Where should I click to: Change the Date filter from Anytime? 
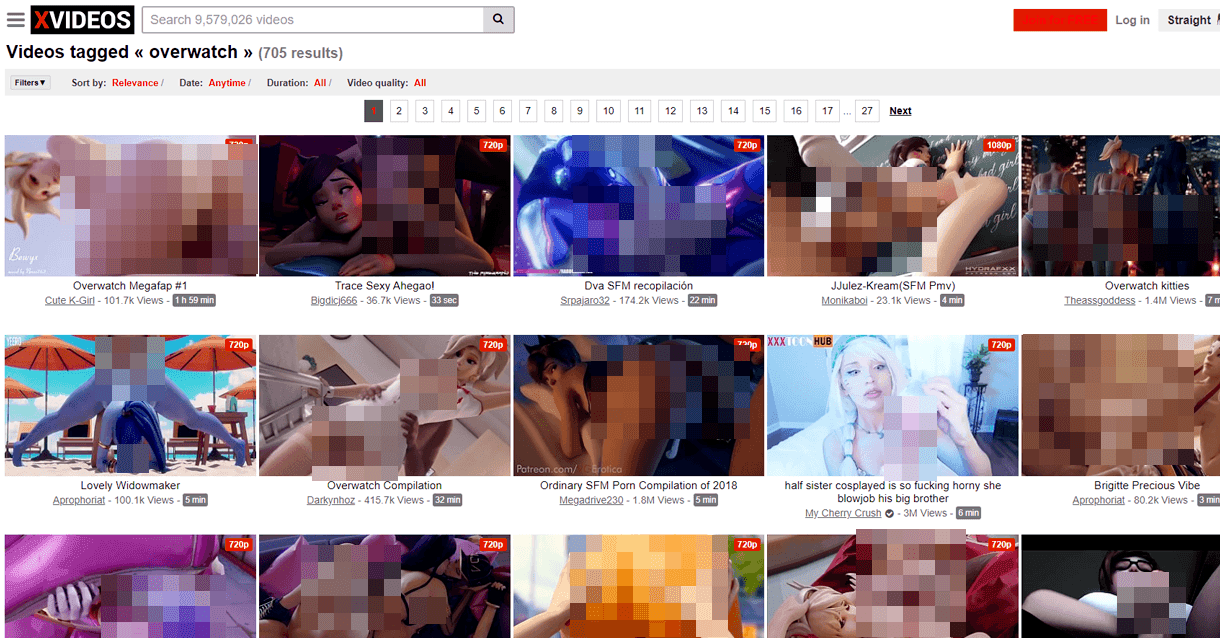coord(227,83)
